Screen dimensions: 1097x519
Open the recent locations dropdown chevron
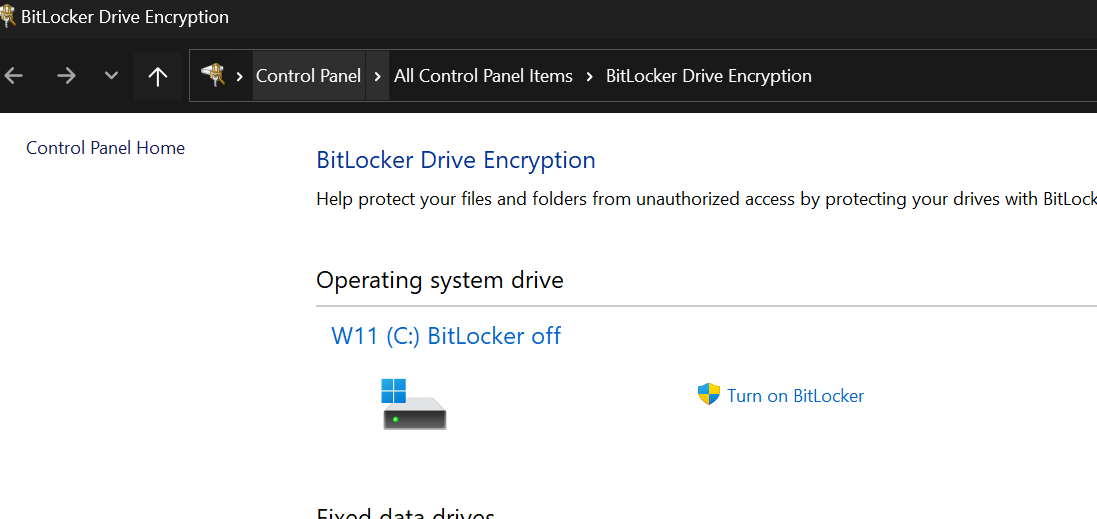(x=111, y=76)
